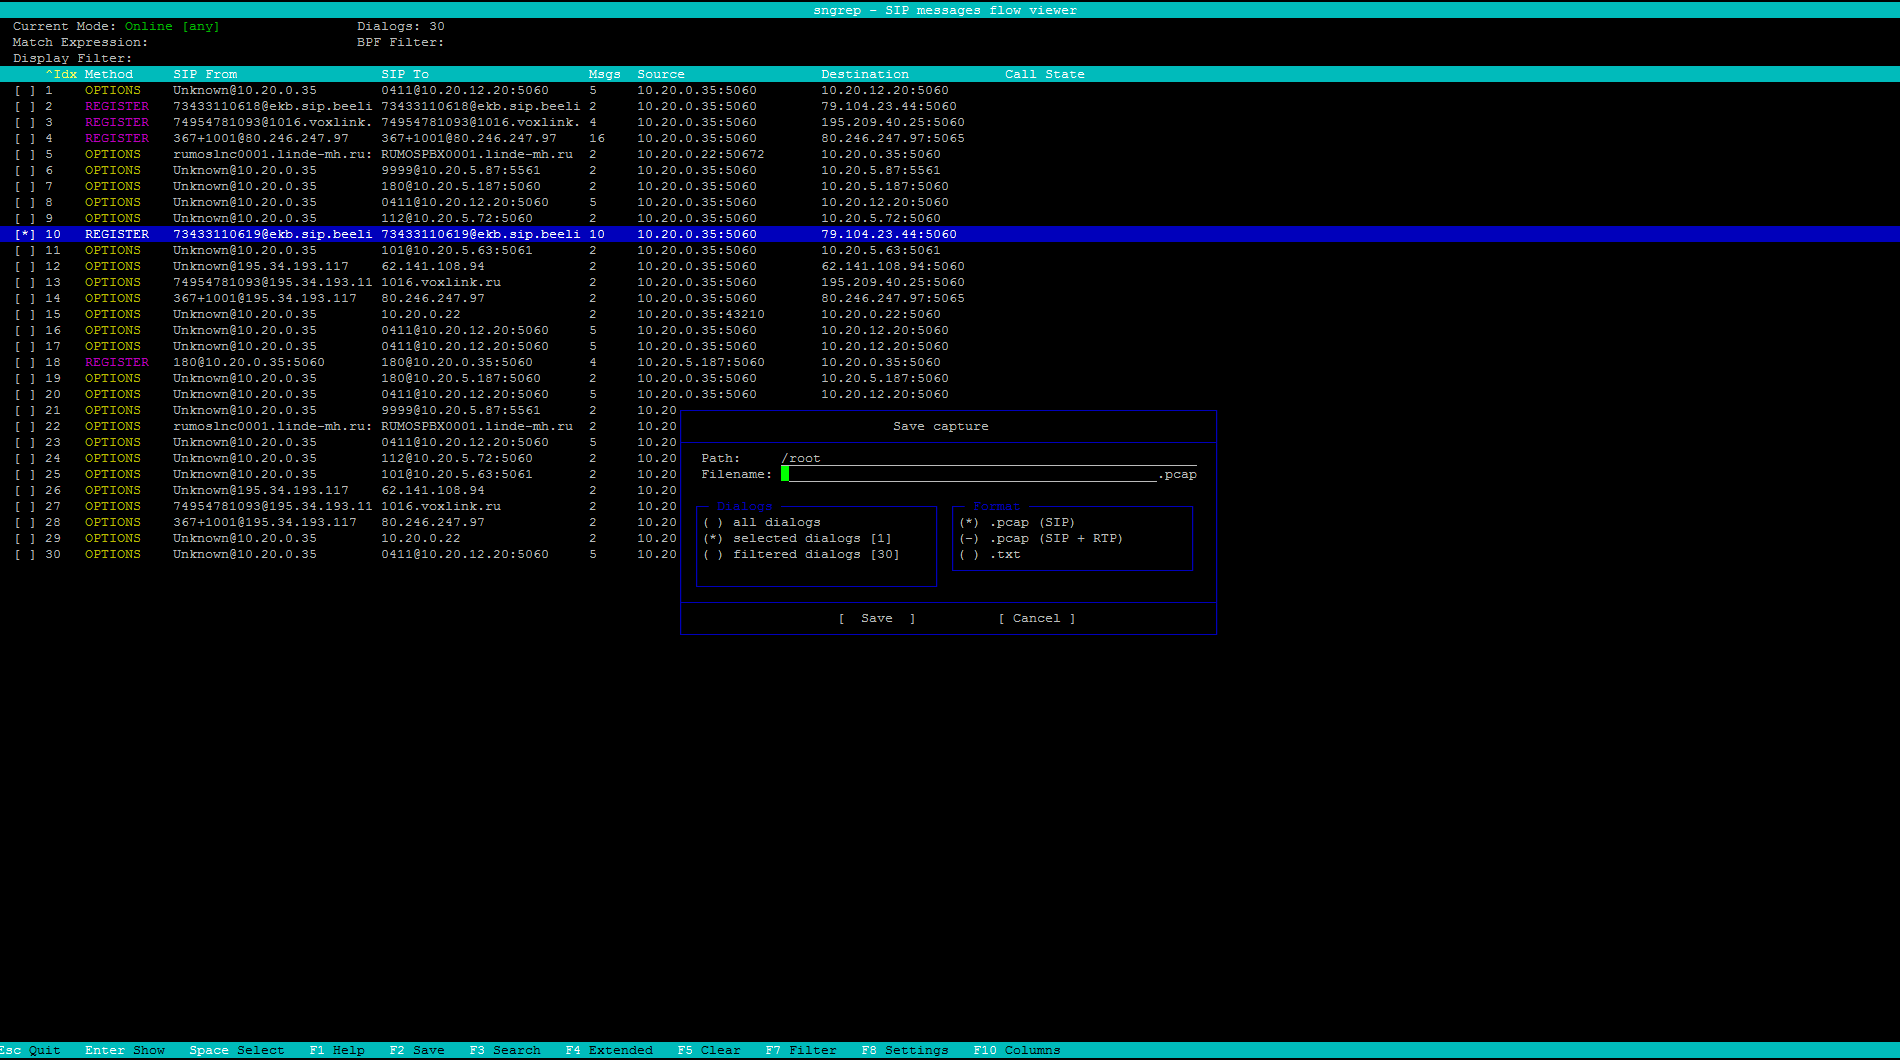Sort by the Idx column header

pyautogui.click(x=61, y=74)
